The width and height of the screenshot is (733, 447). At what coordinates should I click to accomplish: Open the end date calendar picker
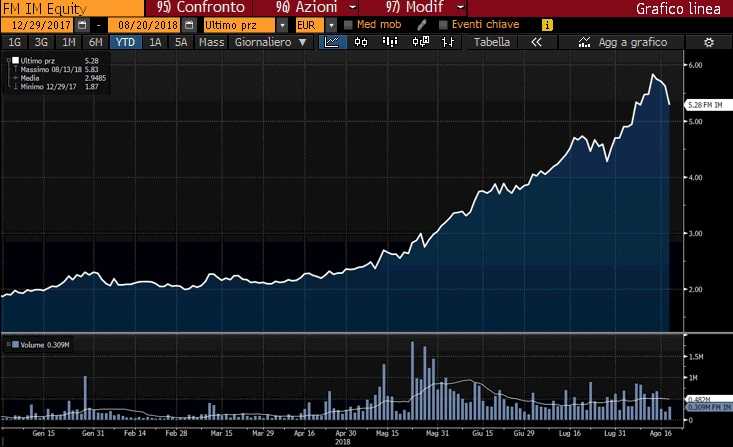pos(189,25)
